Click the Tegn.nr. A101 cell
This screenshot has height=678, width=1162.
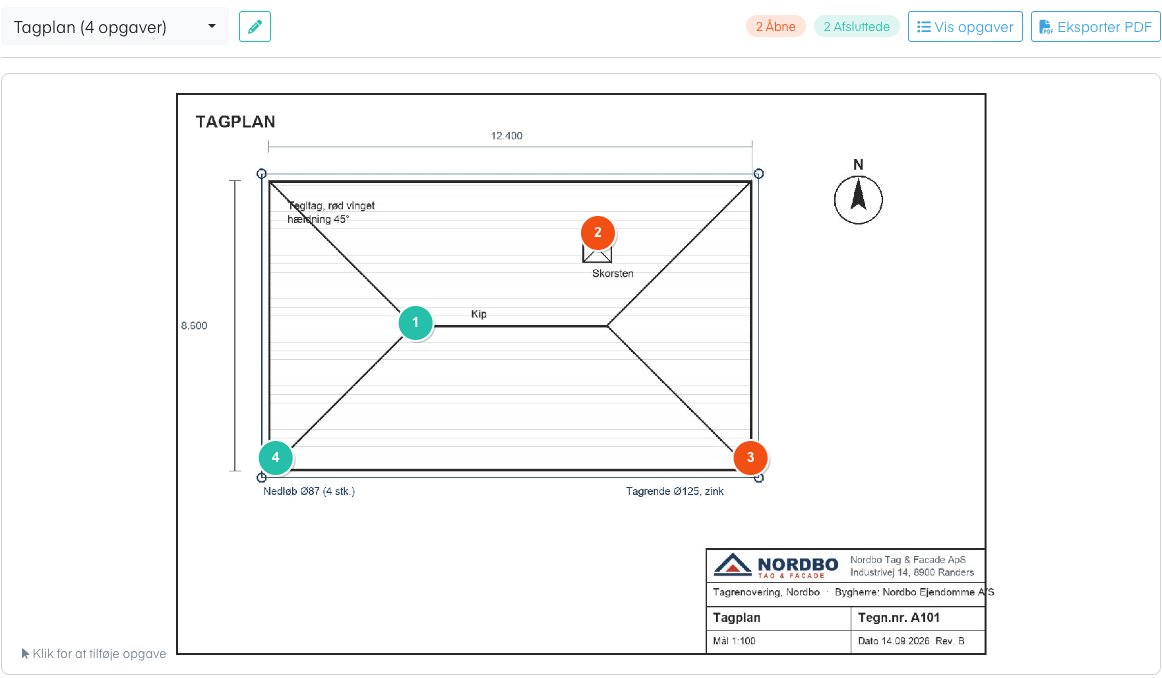click(x=917, y=618)
